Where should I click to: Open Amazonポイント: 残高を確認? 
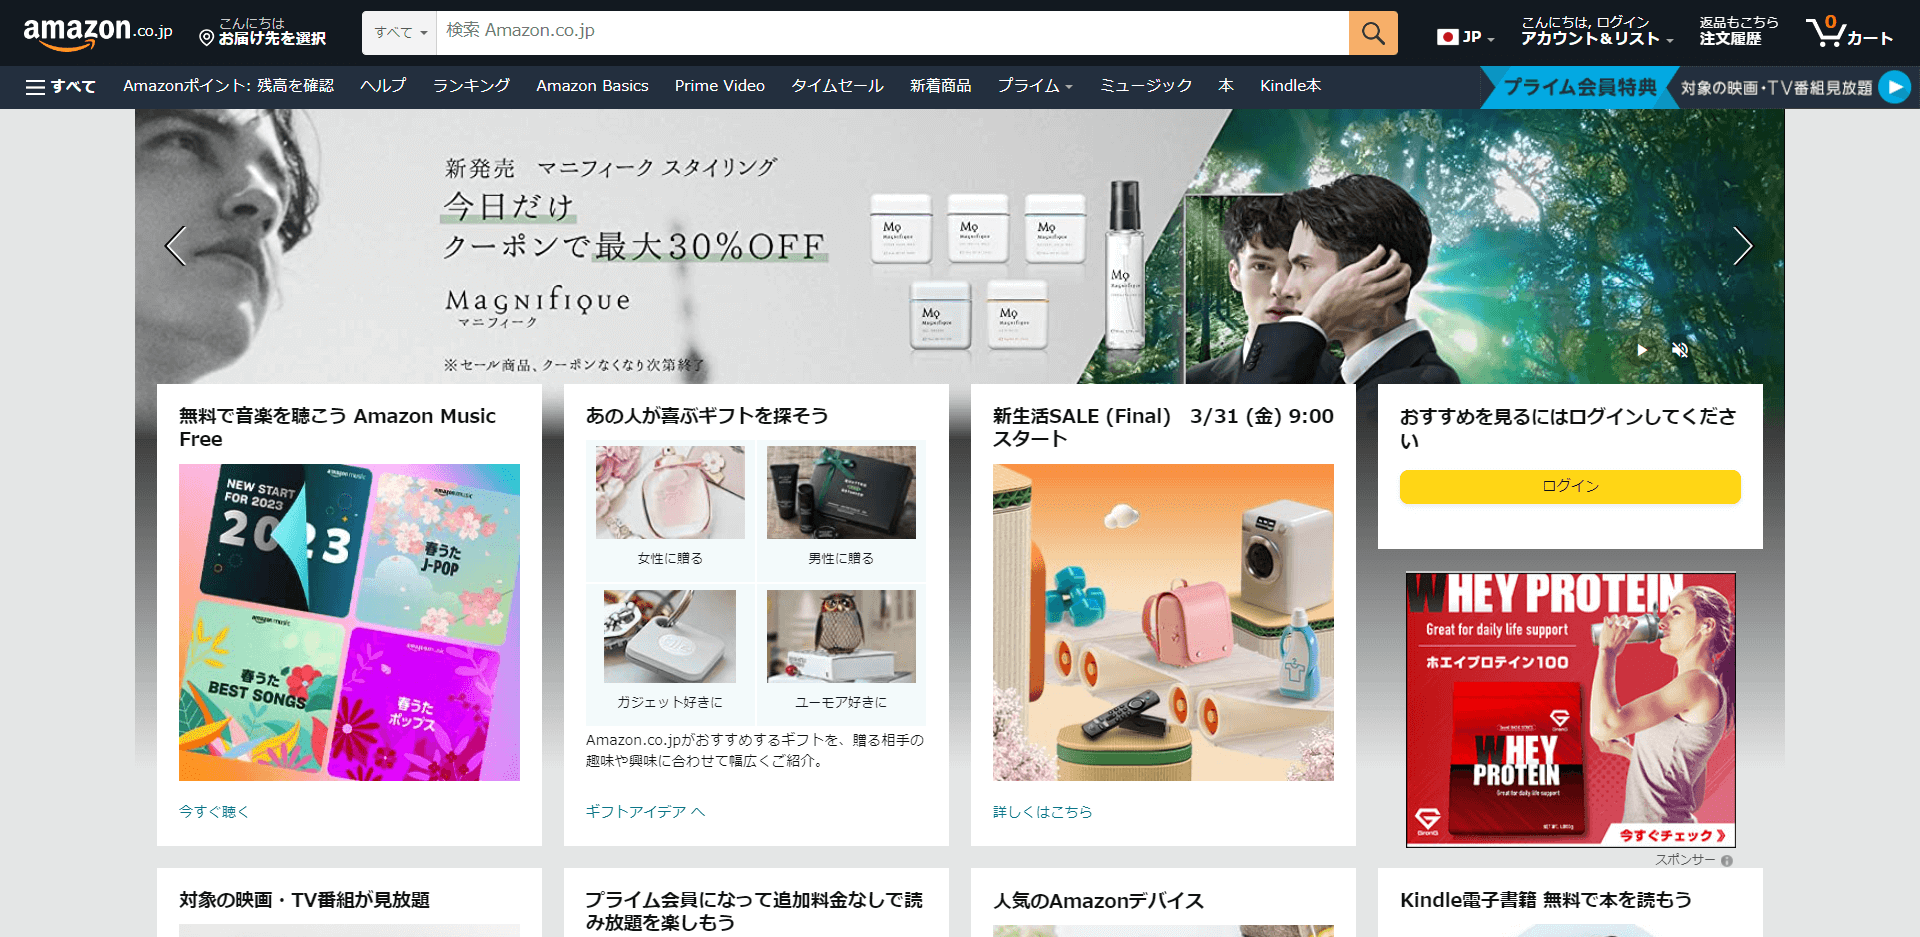[x=229, y=87]
